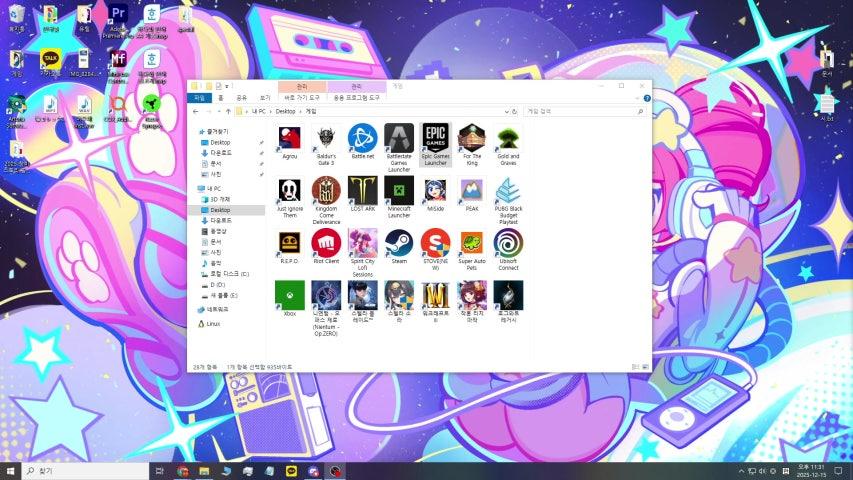
Task: Open Linux in the navigation pane
Action: (213, 324)
